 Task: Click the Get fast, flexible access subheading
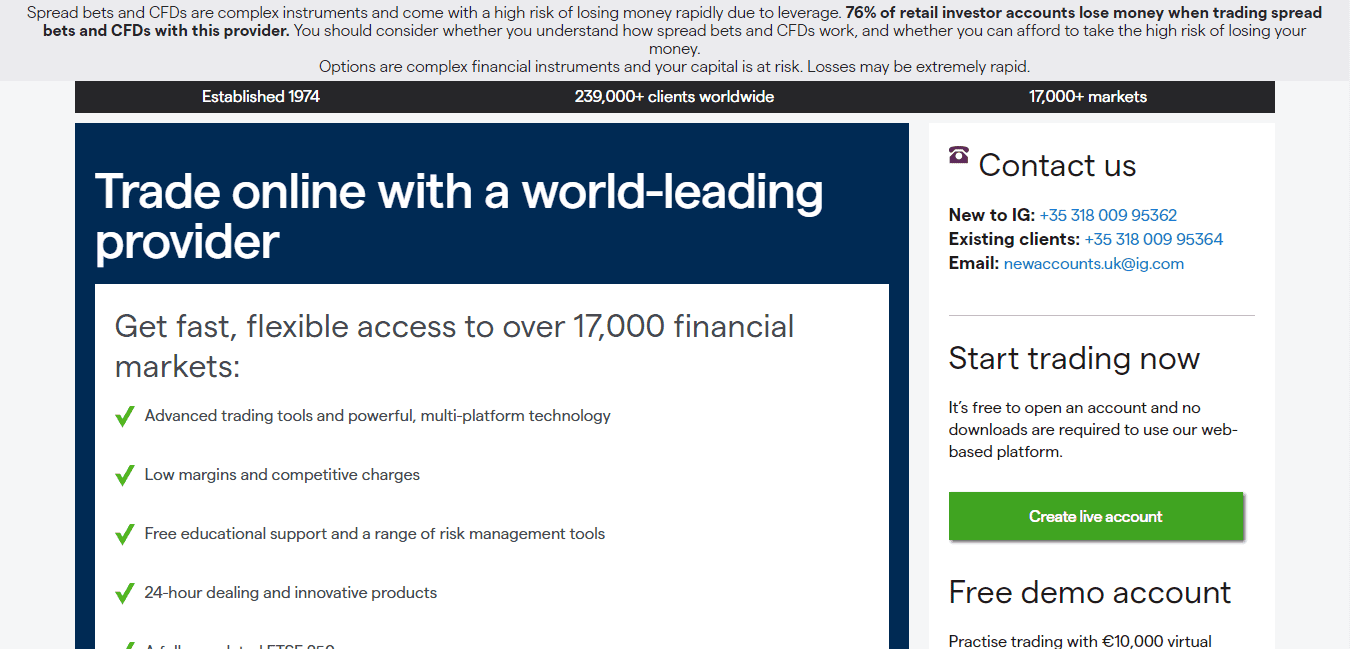pyautogui.click(x=454, y=345)
